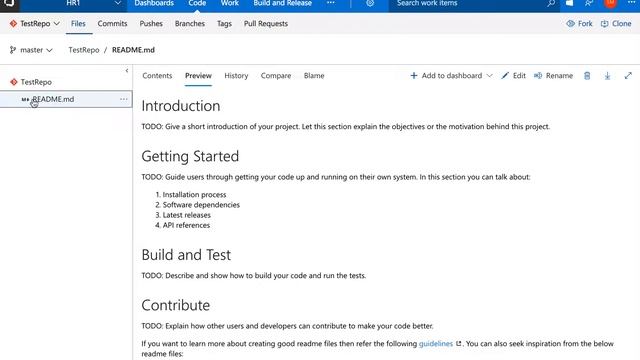The image size is (640, 360).
Task: Open the marketplace bag icon
Action: (x=569, y=3)
